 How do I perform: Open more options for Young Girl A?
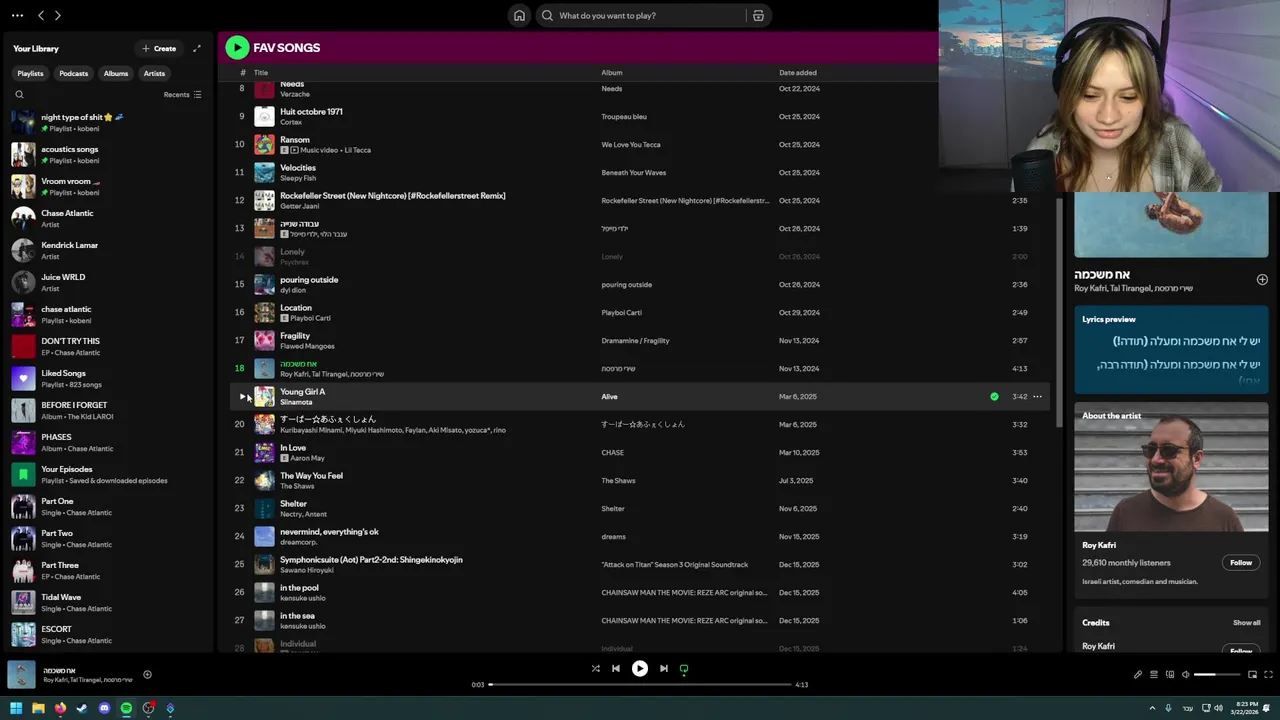click(x=1037, y=397)
